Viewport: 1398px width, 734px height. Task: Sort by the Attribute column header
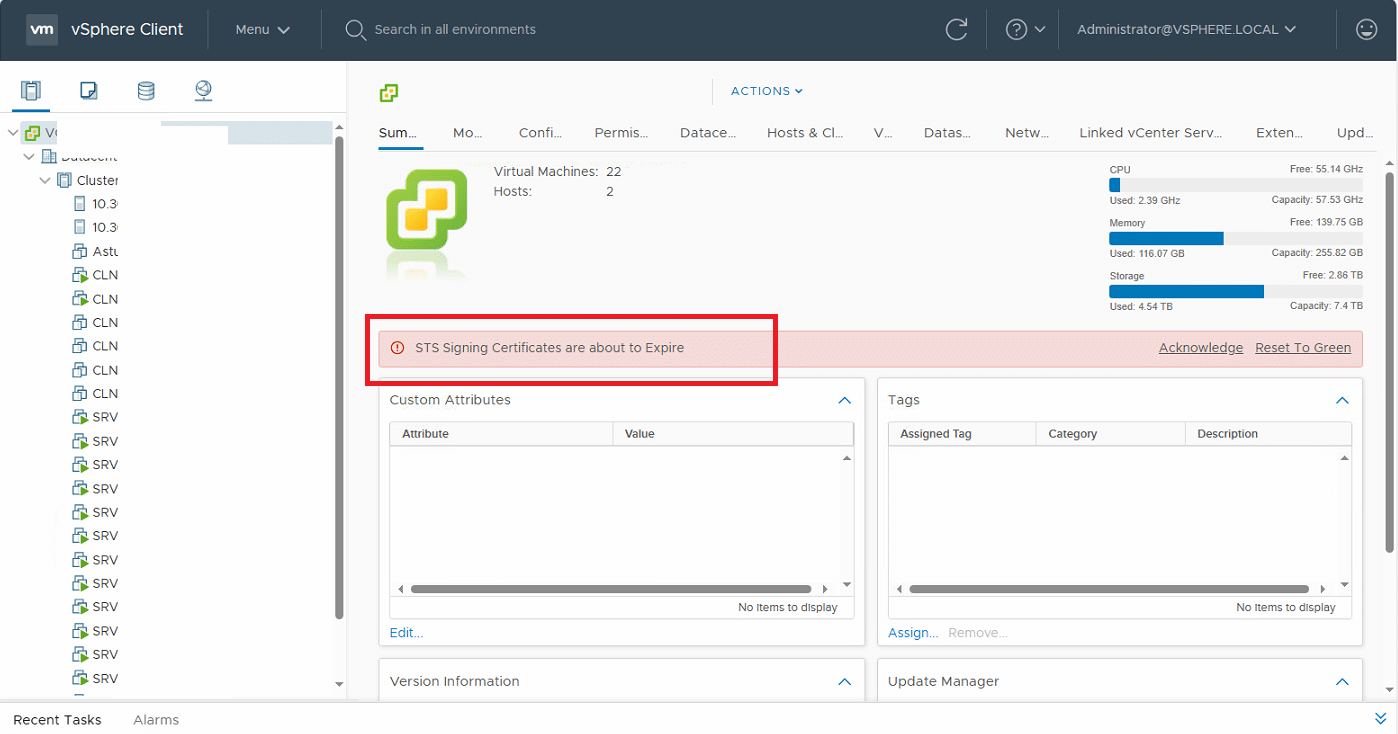point(501,434)
